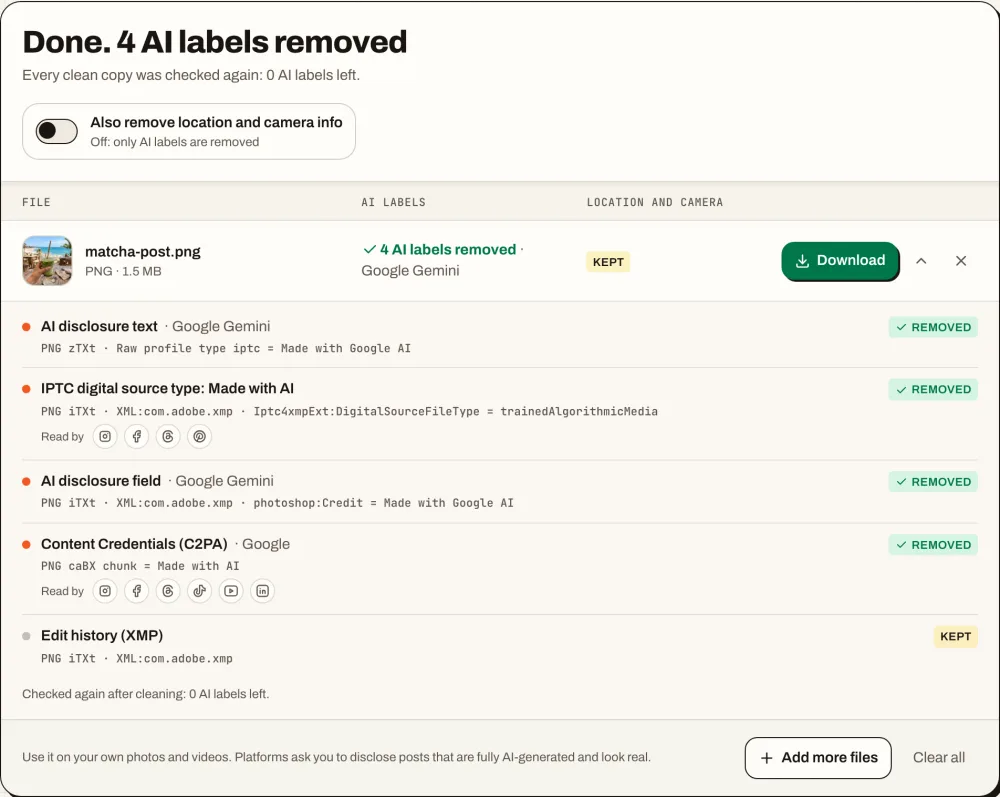Screen dimensions: 1000x797
Task: Click Threads icon under Content Credentials (C2PA)
Action: click(x=168, y=591)
